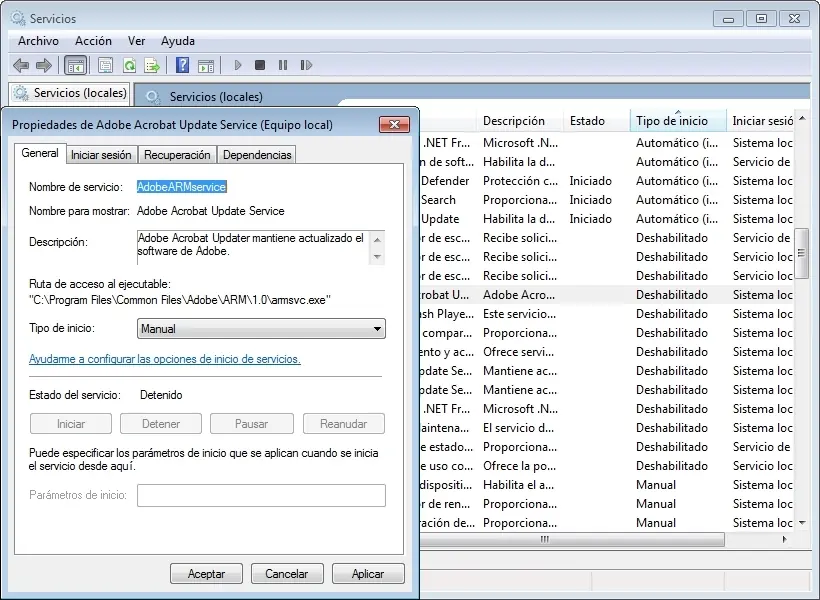Viewport: 820px width, 600px height.
Task: Select Servicios (locales) tree node
Action: [70, 93]
